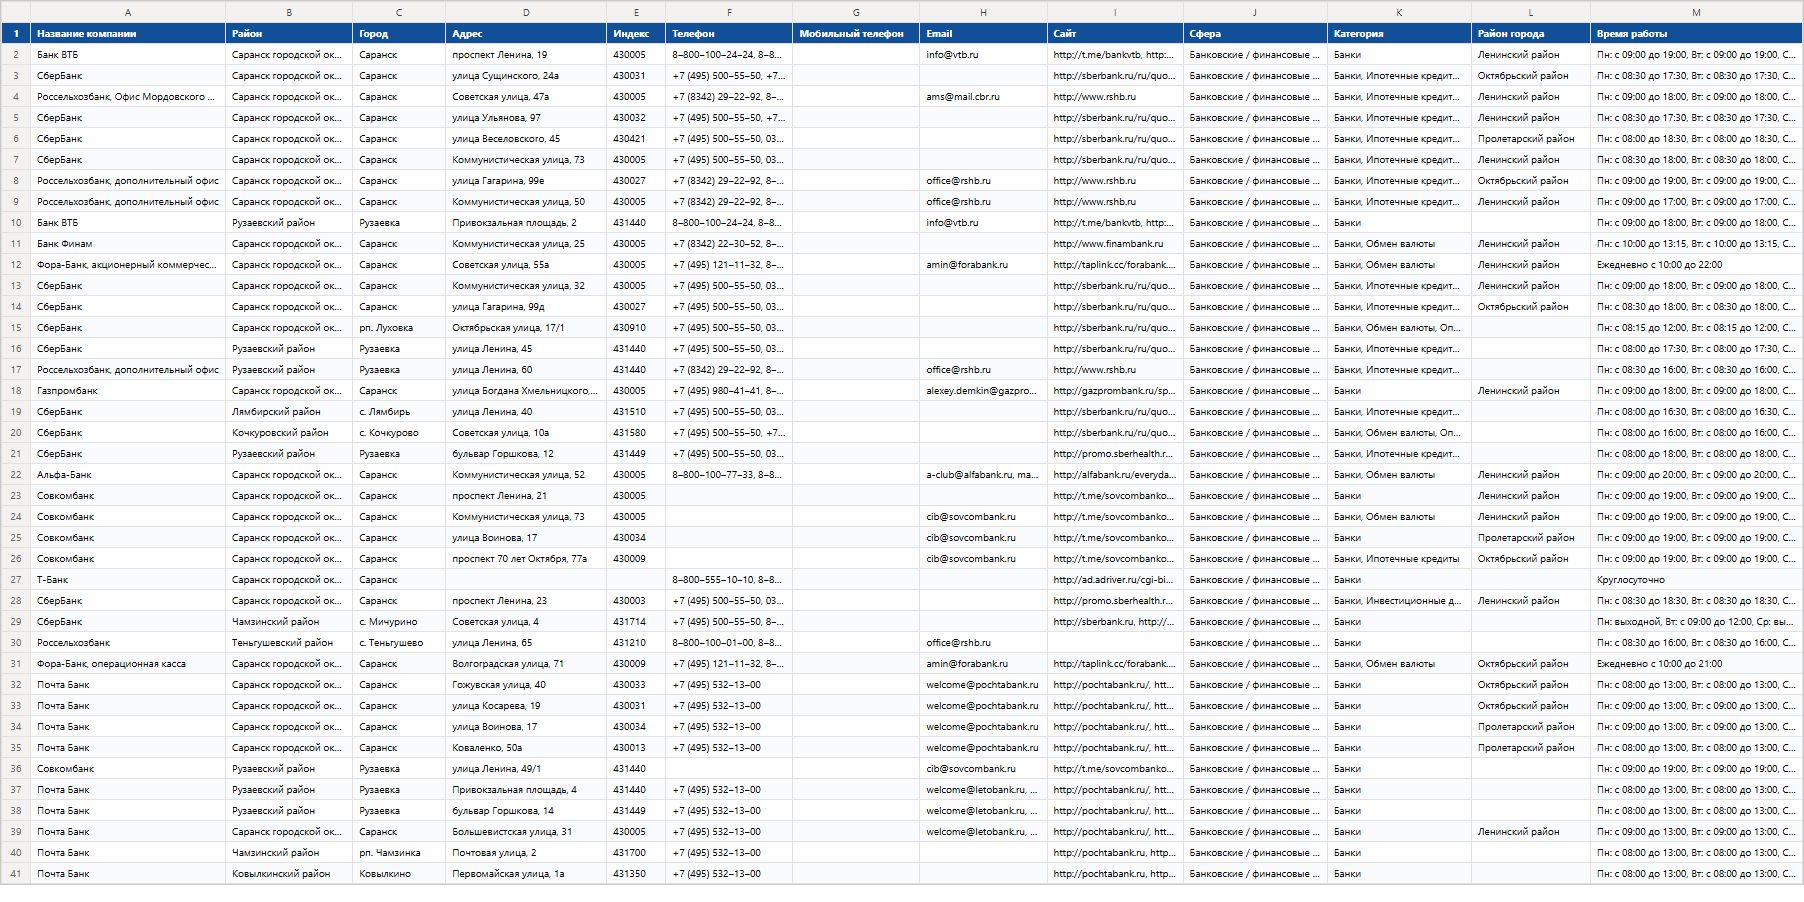1804x902 pixels.
Task: Select the "Альфа-Банк" company cell
Action: 128,475
